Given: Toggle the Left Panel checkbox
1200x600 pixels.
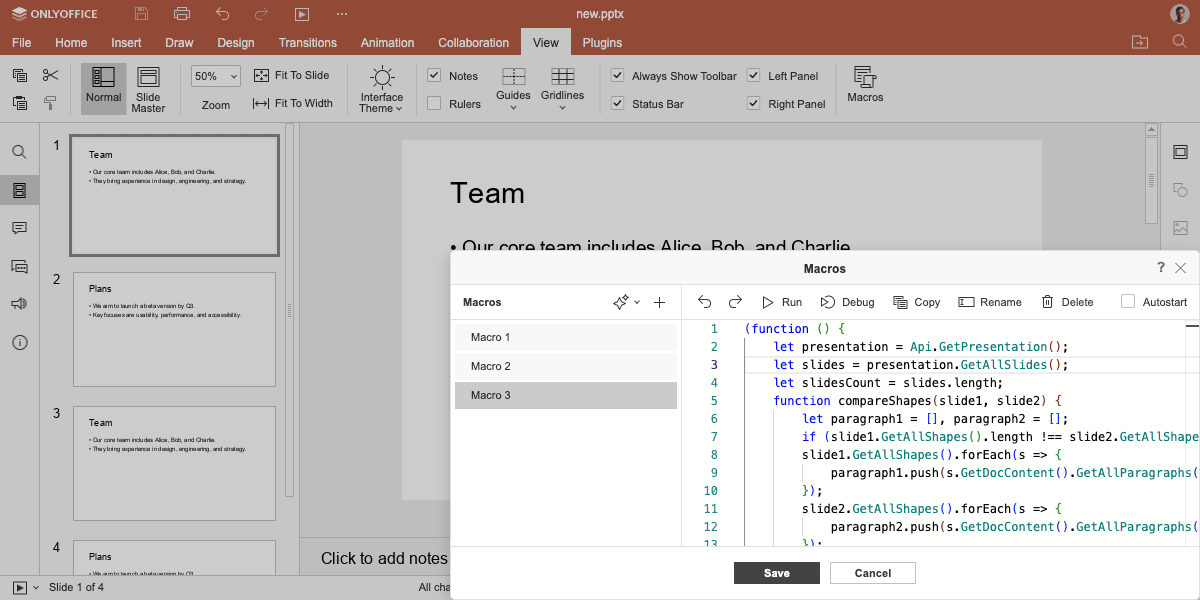Looking at the screenshot, I should [x=754, y=75].
